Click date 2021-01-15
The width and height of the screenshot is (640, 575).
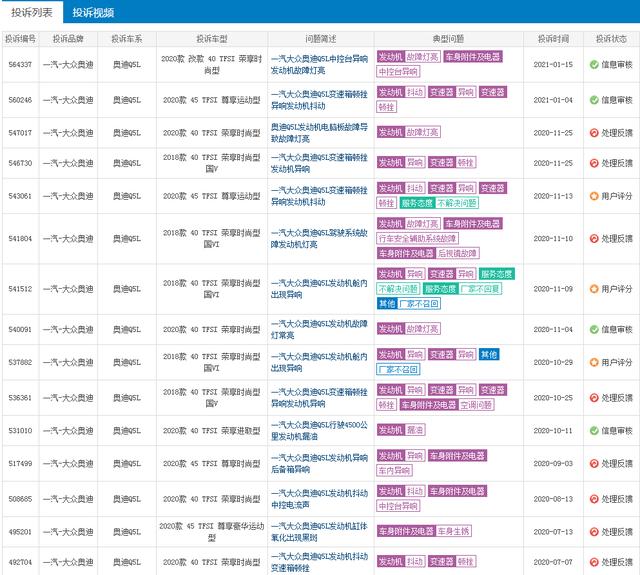(553, 64)
